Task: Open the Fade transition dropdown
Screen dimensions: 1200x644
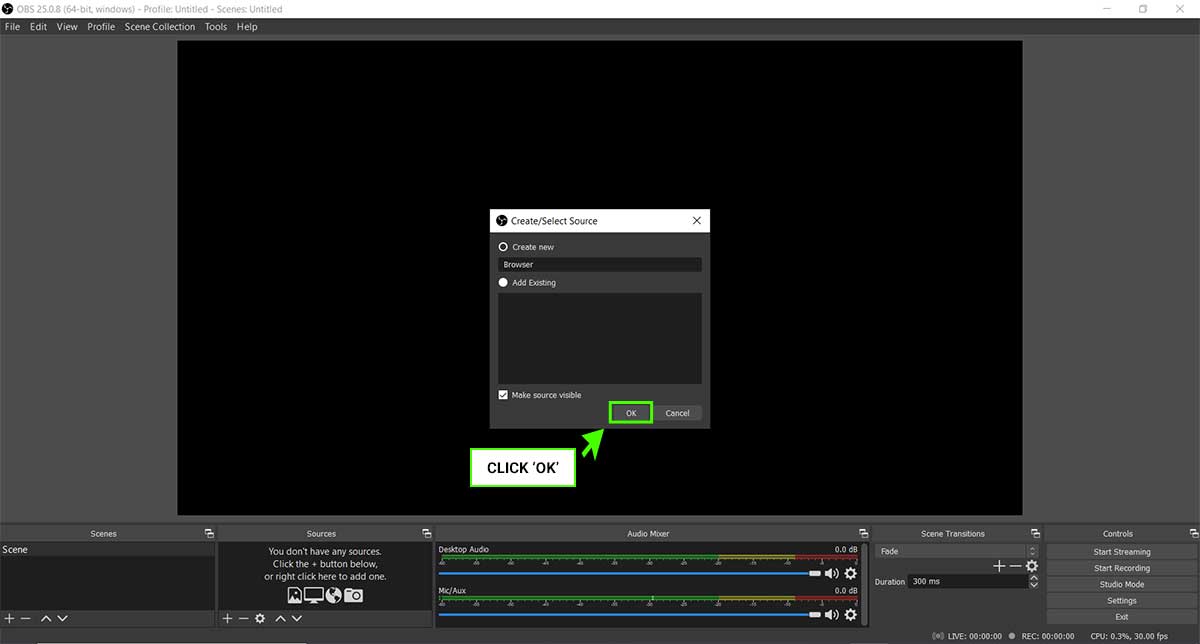Action: [x=956, y=551]
